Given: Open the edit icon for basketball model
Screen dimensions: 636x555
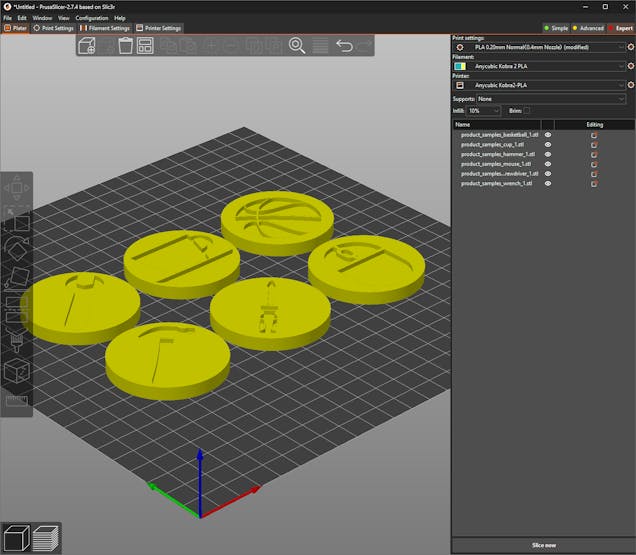Looking at the screenshot, I should [x=594, y=134].
